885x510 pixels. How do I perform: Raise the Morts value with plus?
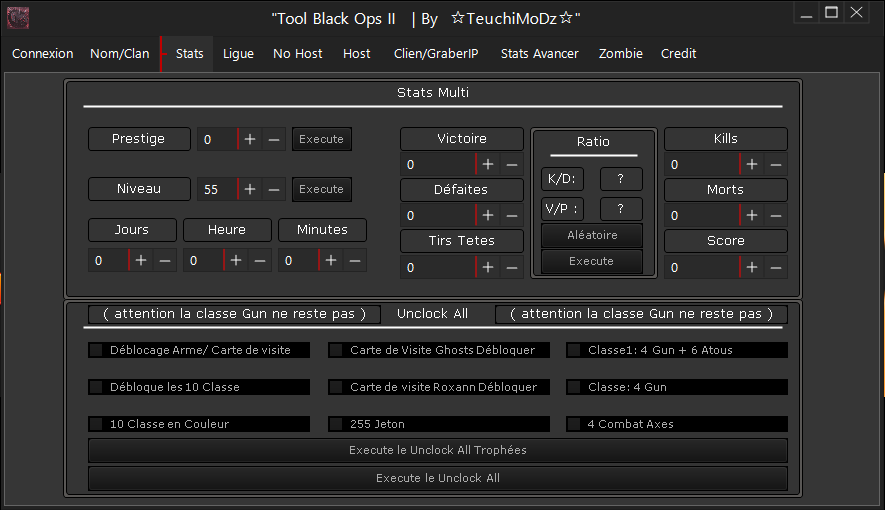(x=752, y=216)
